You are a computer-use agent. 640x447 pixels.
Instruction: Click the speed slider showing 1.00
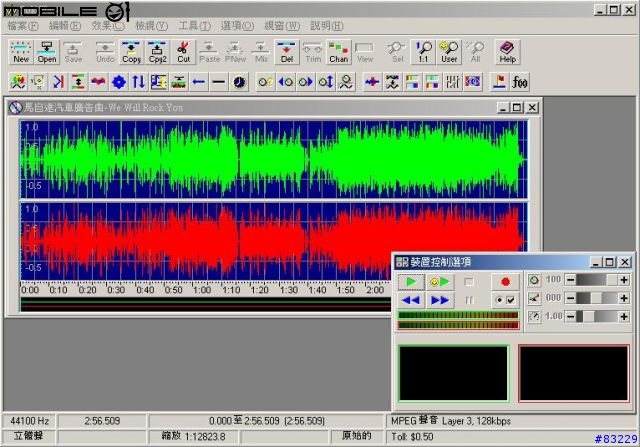coord(597,317)
